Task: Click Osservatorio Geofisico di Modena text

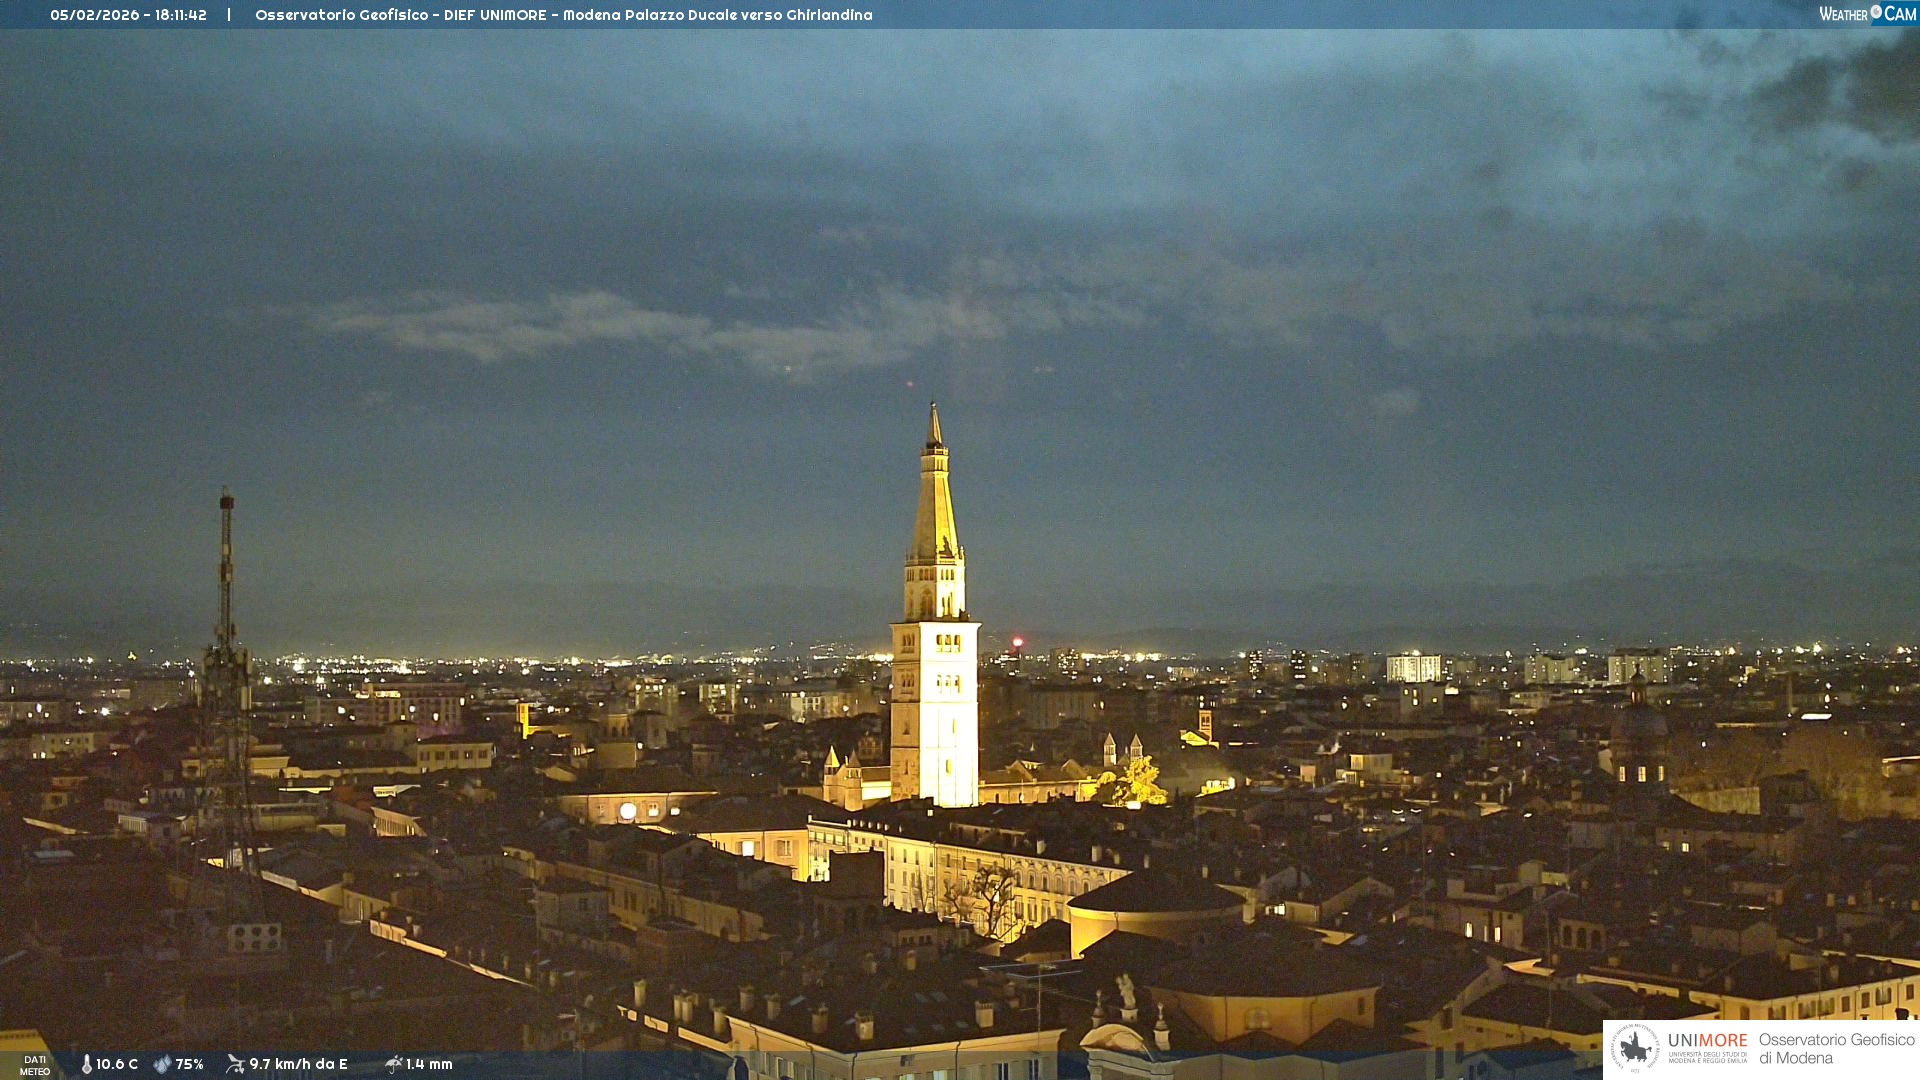Action: point(1836,1049)
